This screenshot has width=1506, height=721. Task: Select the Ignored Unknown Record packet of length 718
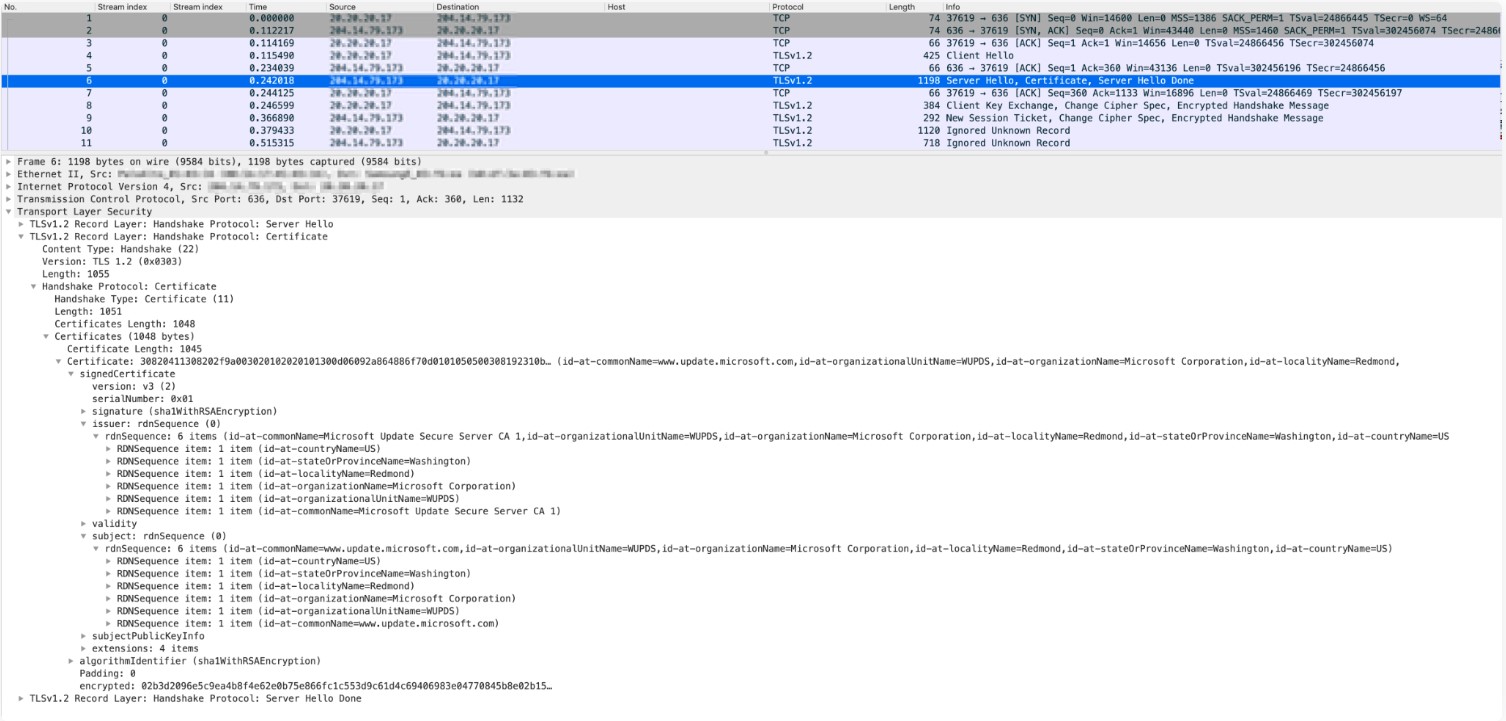point(752,143)
